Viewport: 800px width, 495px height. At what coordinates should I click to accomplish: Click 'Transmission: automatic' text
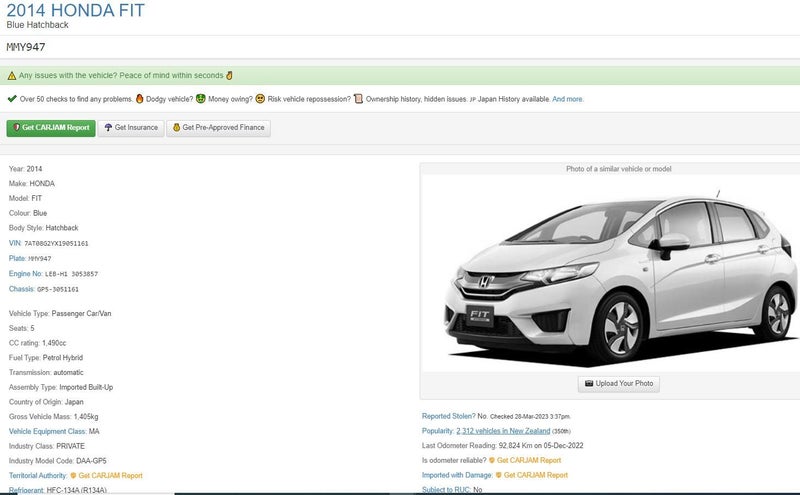tap(46, 373)
